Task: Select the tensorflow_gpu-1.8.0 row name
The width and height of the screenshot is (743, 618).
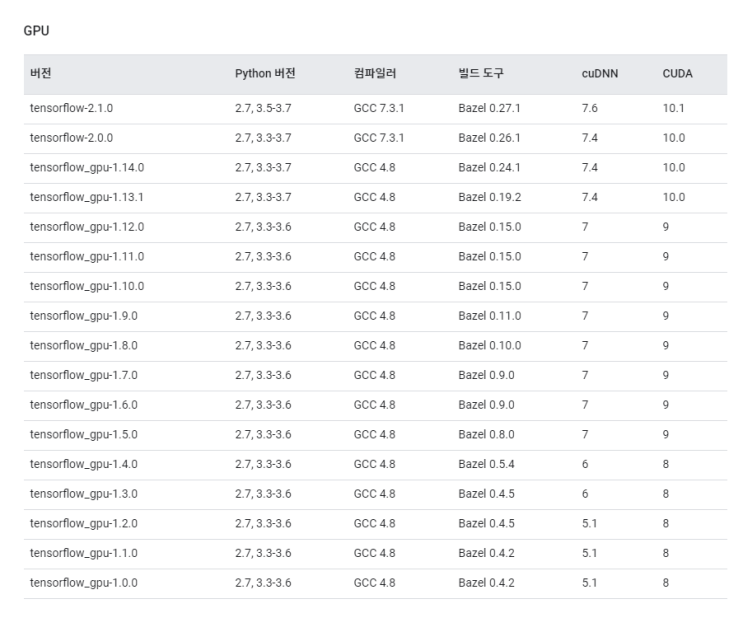Action: 84,345
